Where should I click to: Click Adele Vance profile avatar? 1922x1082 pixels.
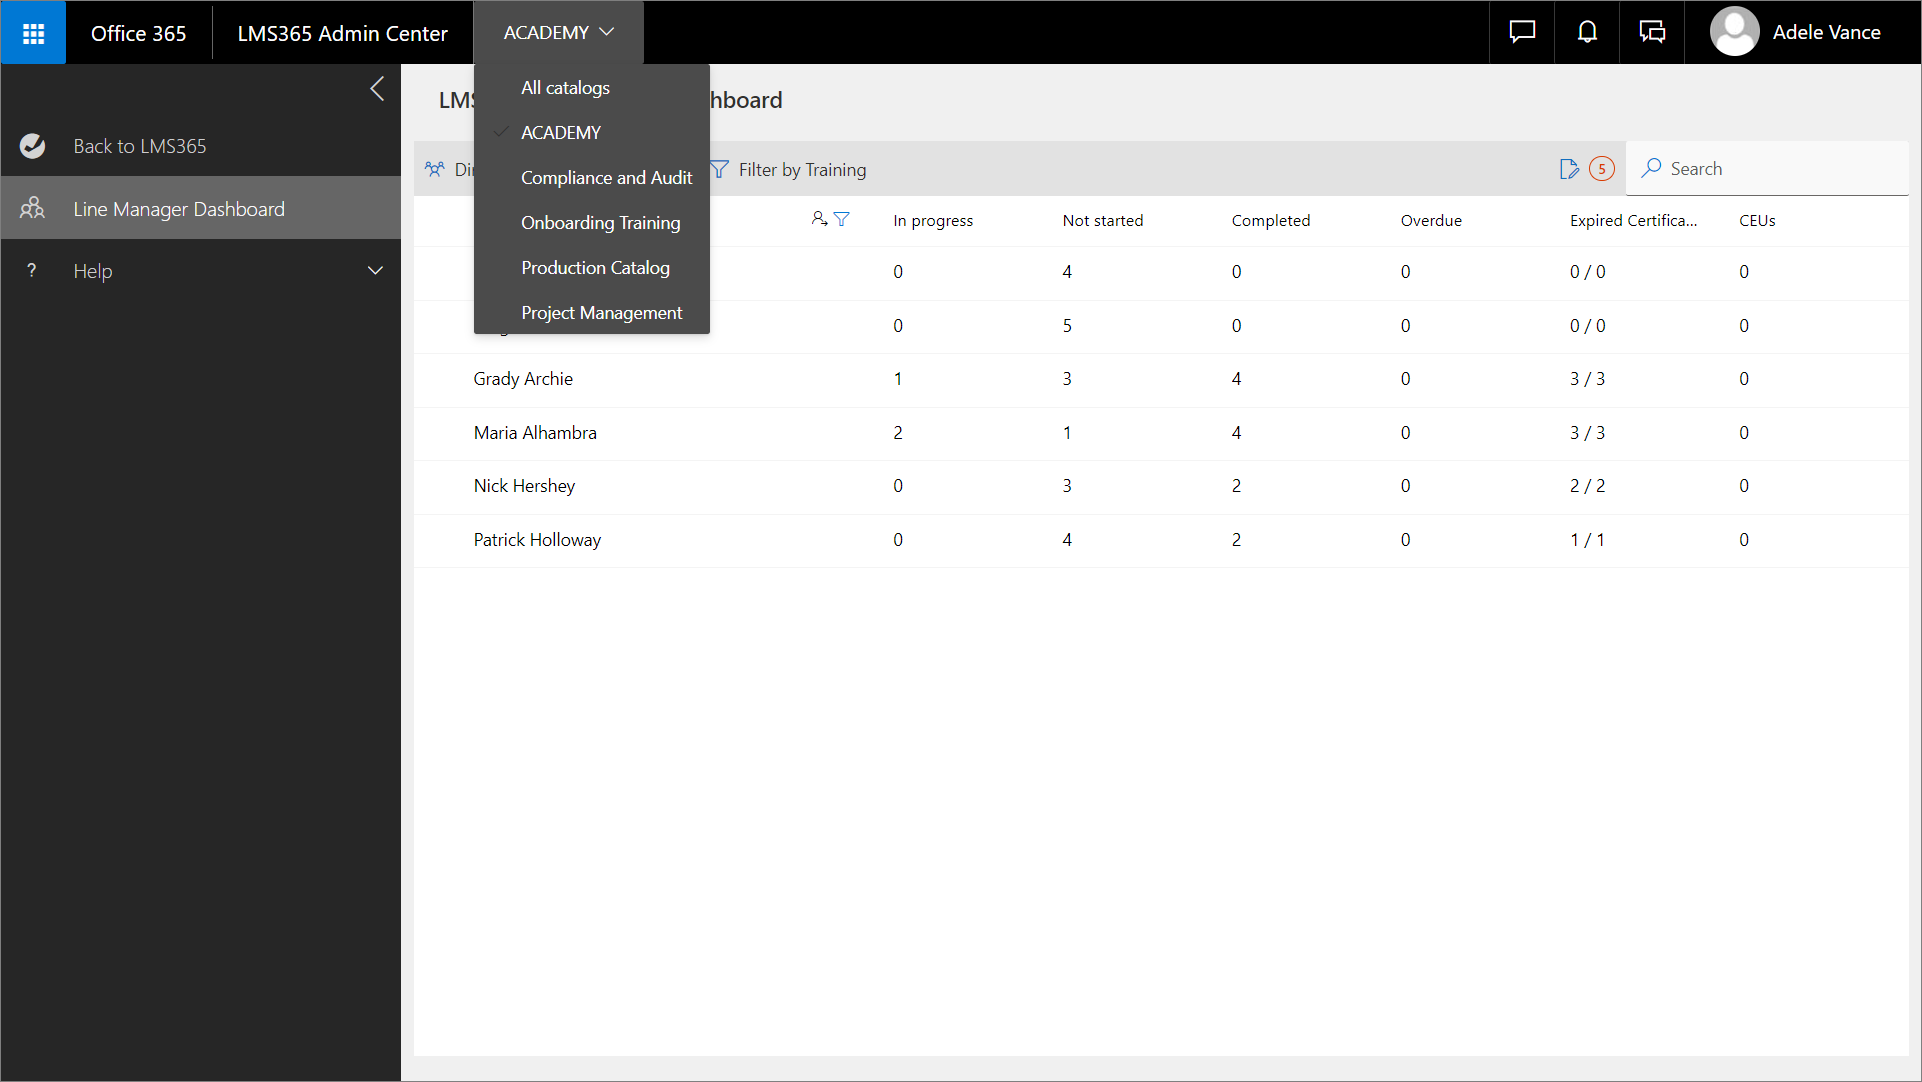(x=1735, y=32)
